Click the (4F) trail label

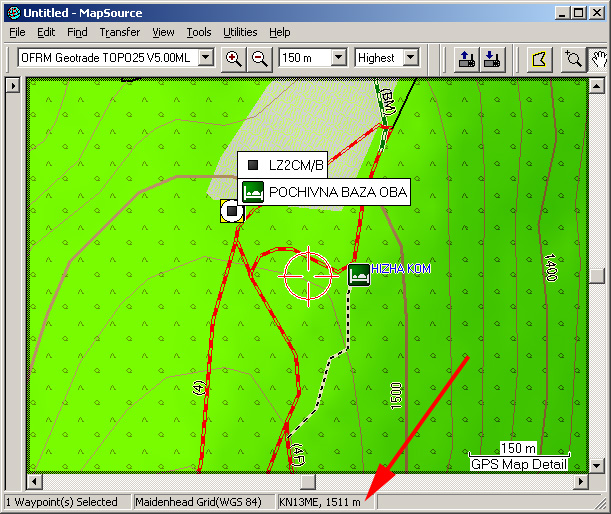[x=298, y=454]
